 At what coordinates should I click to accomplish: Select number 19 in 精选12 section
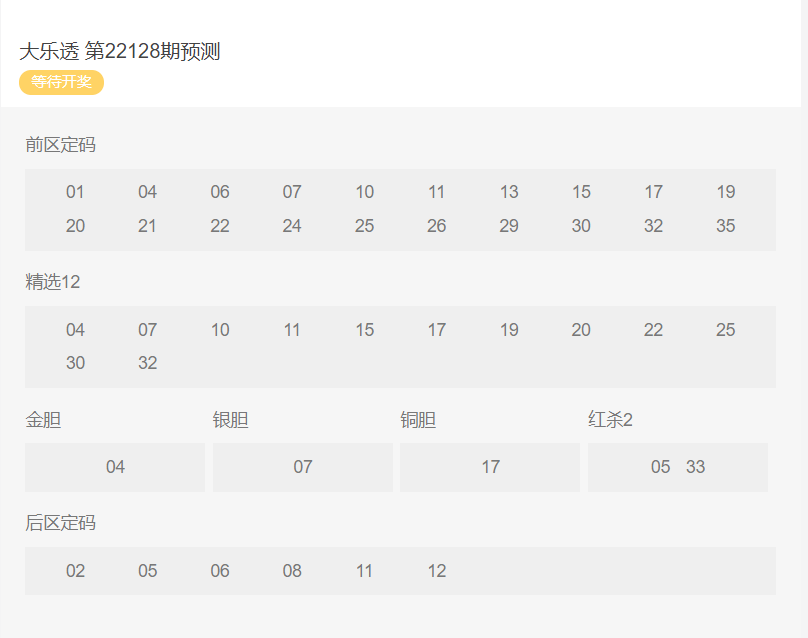point(509,330)
